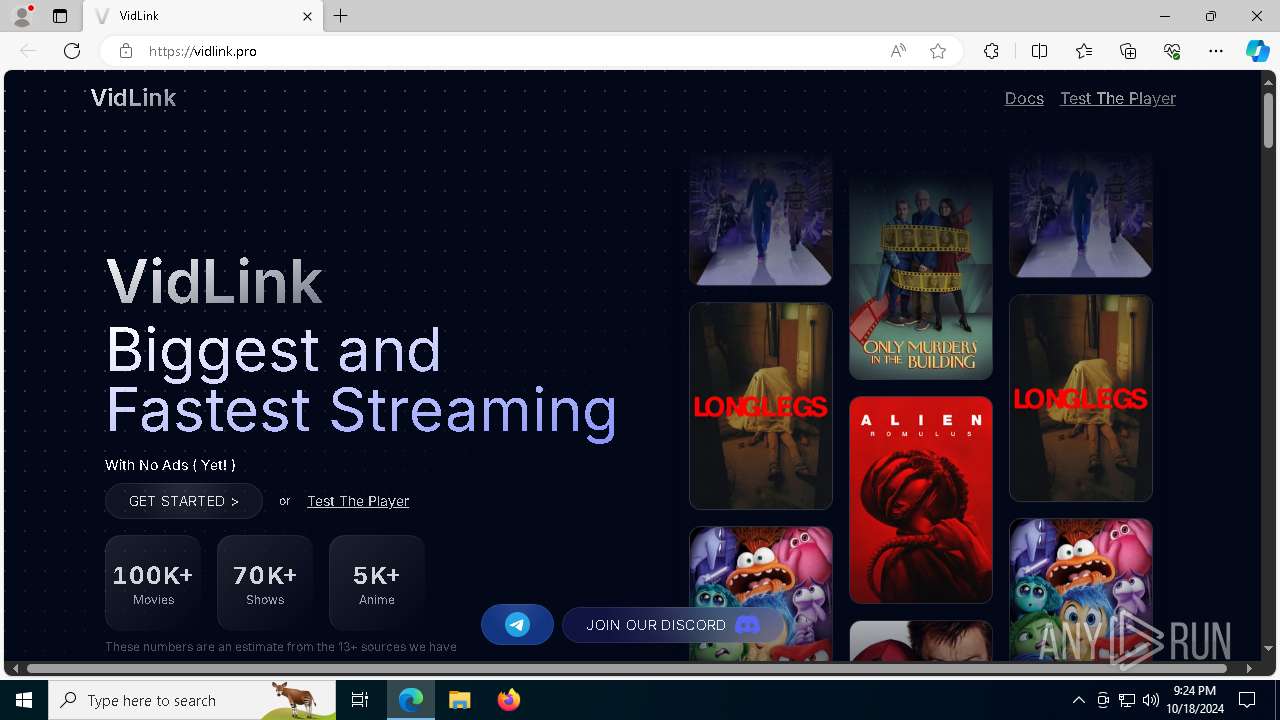Launch Firefox from taskbar
This screenshot has height=720, width=1280.
tap(509, 700)
